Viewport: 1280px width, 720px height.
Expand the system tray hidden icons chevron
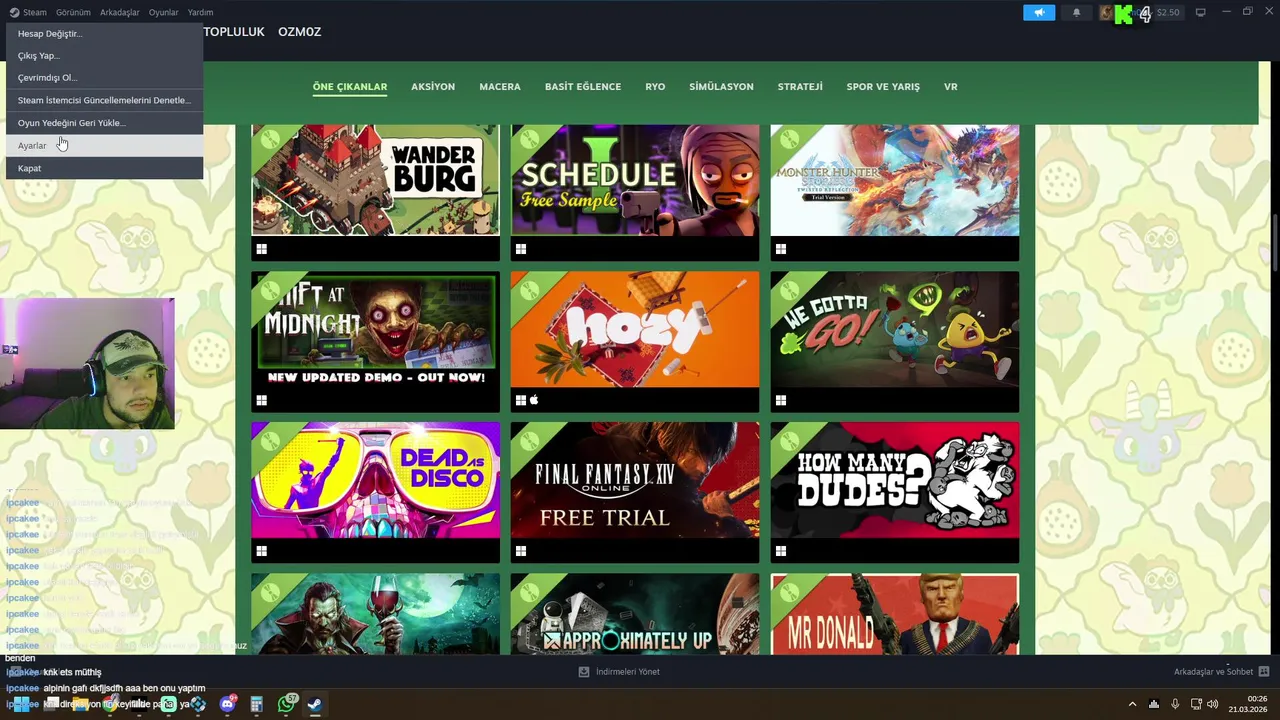pos(1132,704)
